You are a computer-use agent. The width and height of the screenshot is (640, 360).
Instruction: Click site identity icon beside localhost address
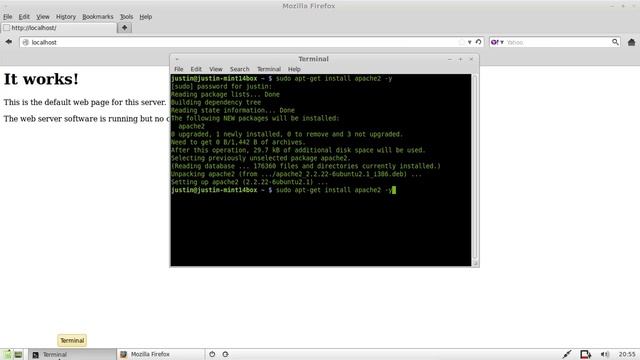[x=25, y=42]
